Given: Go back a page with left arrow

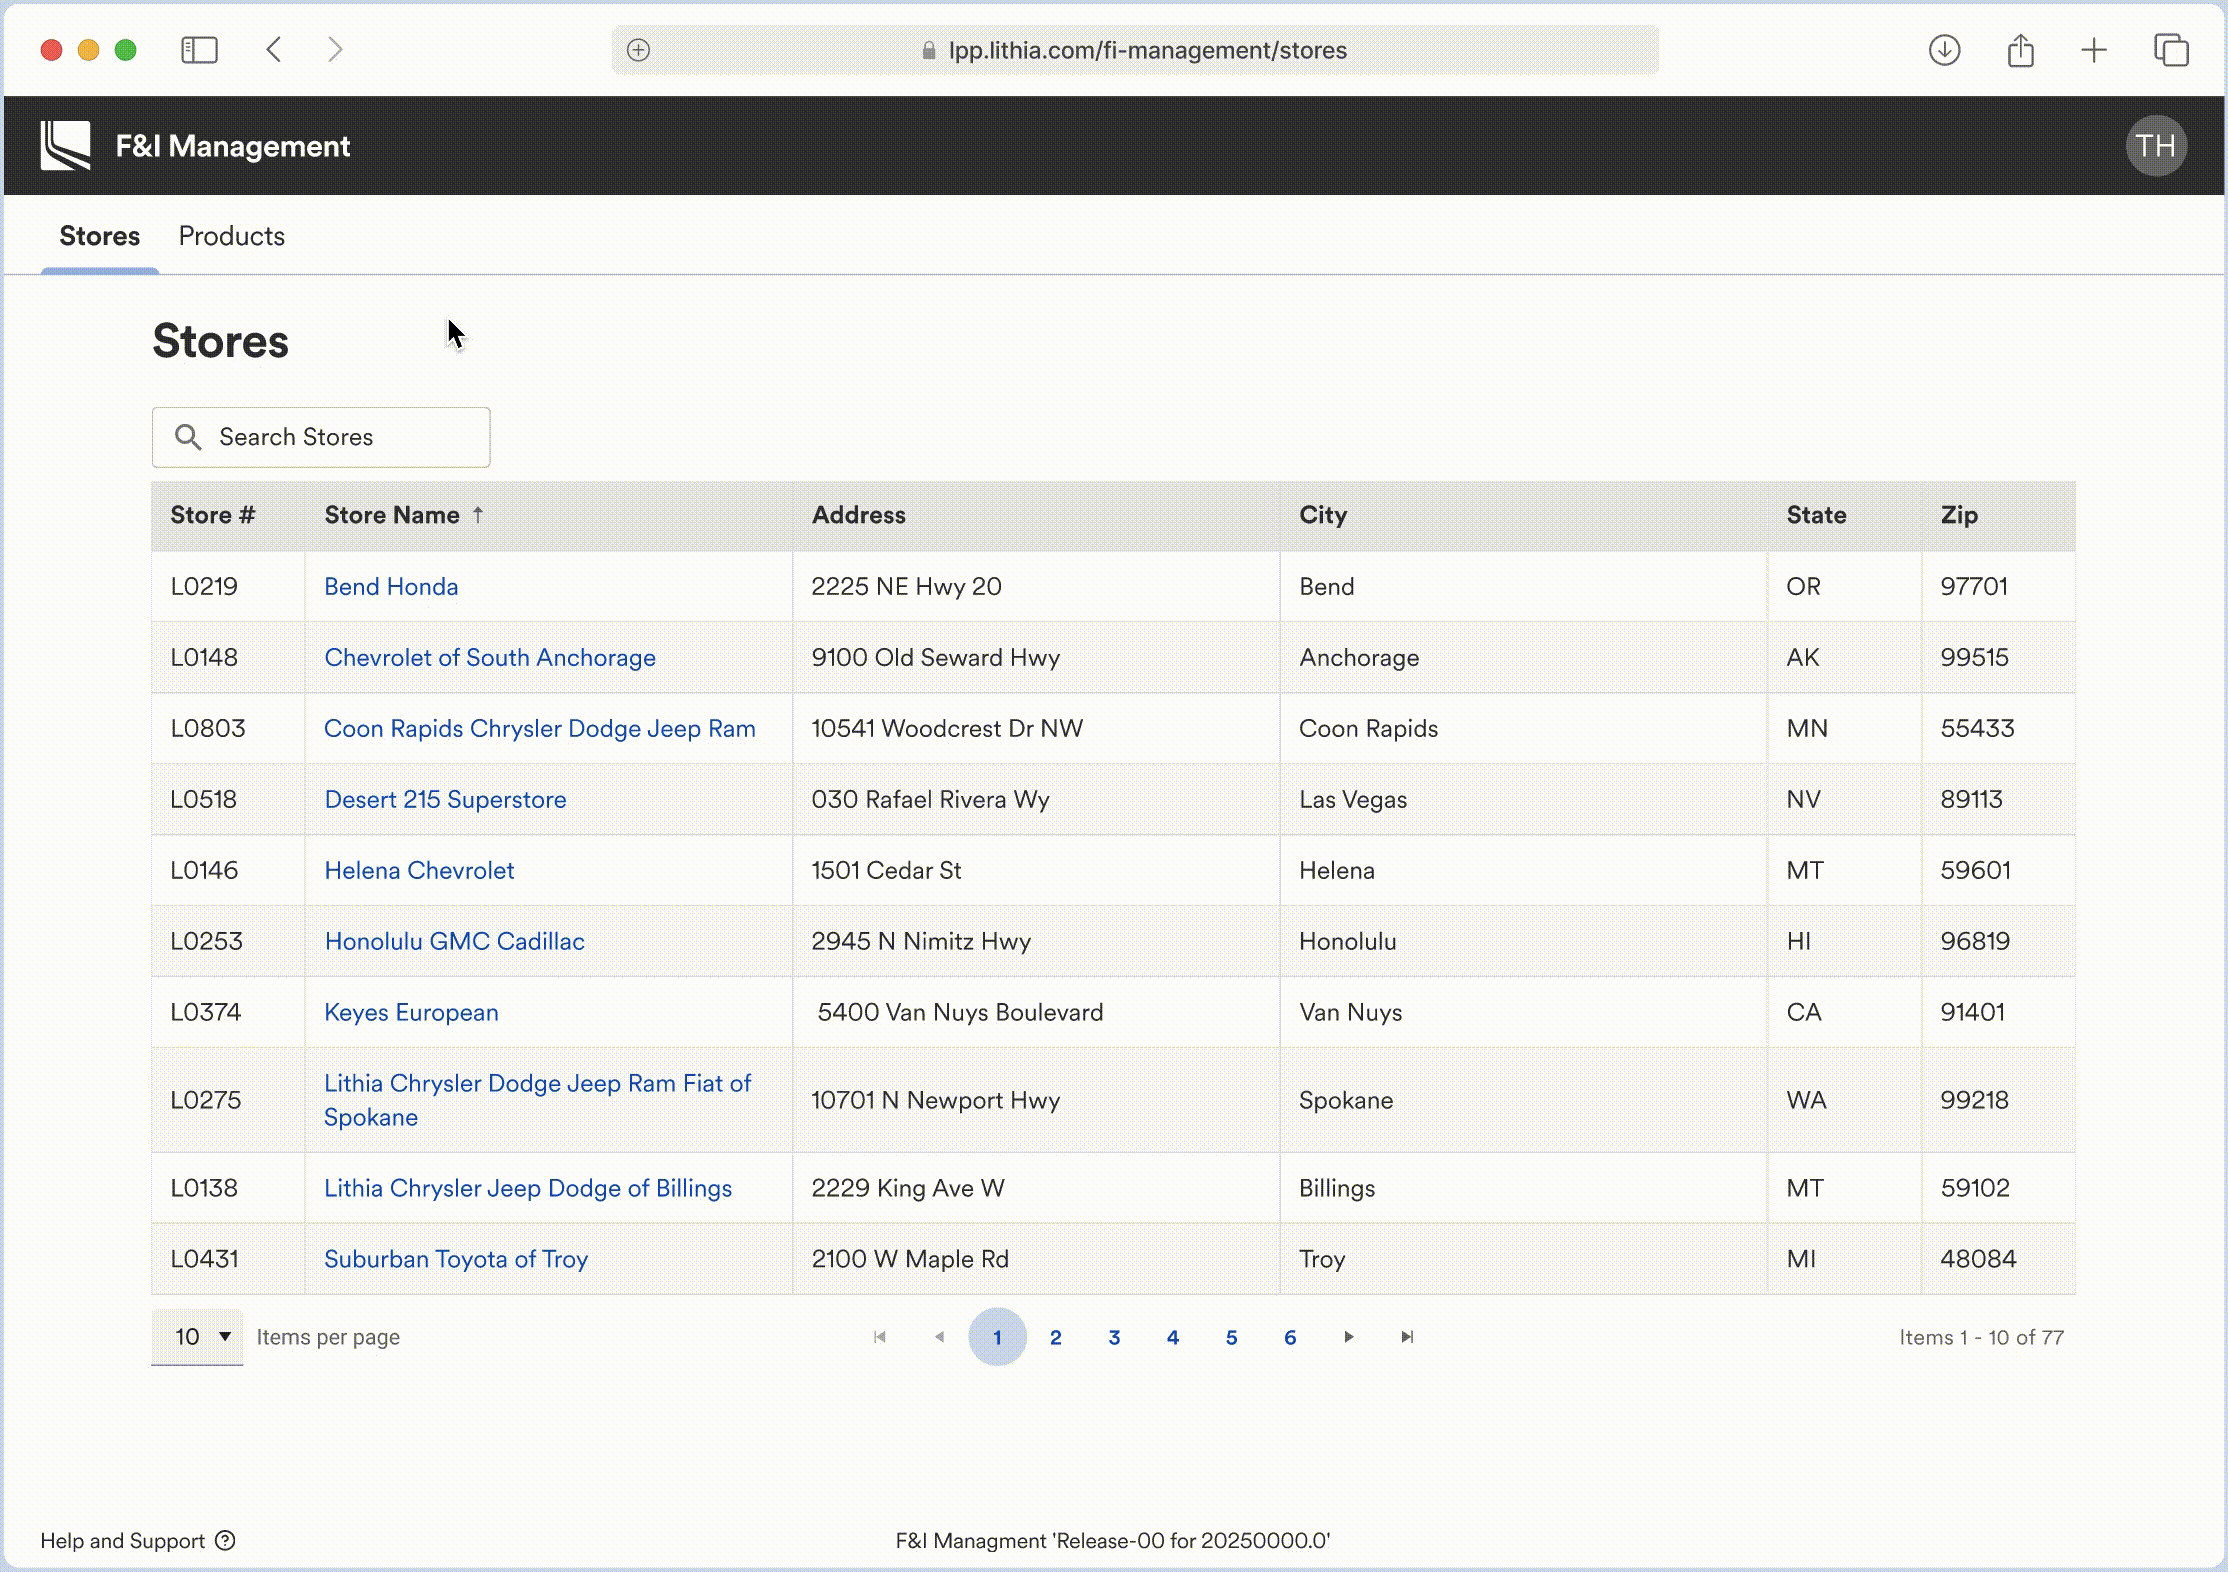Looking at the screenshot, I should pyautogui.click(x=938, y=1337).
